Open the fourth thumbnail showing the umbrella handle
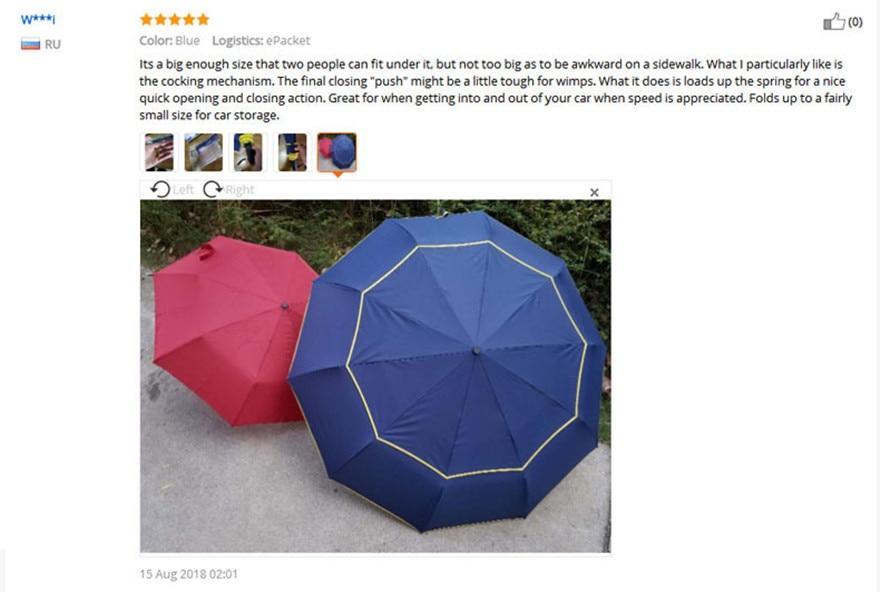This screenshot has height=592, width=880. point(292,152)
